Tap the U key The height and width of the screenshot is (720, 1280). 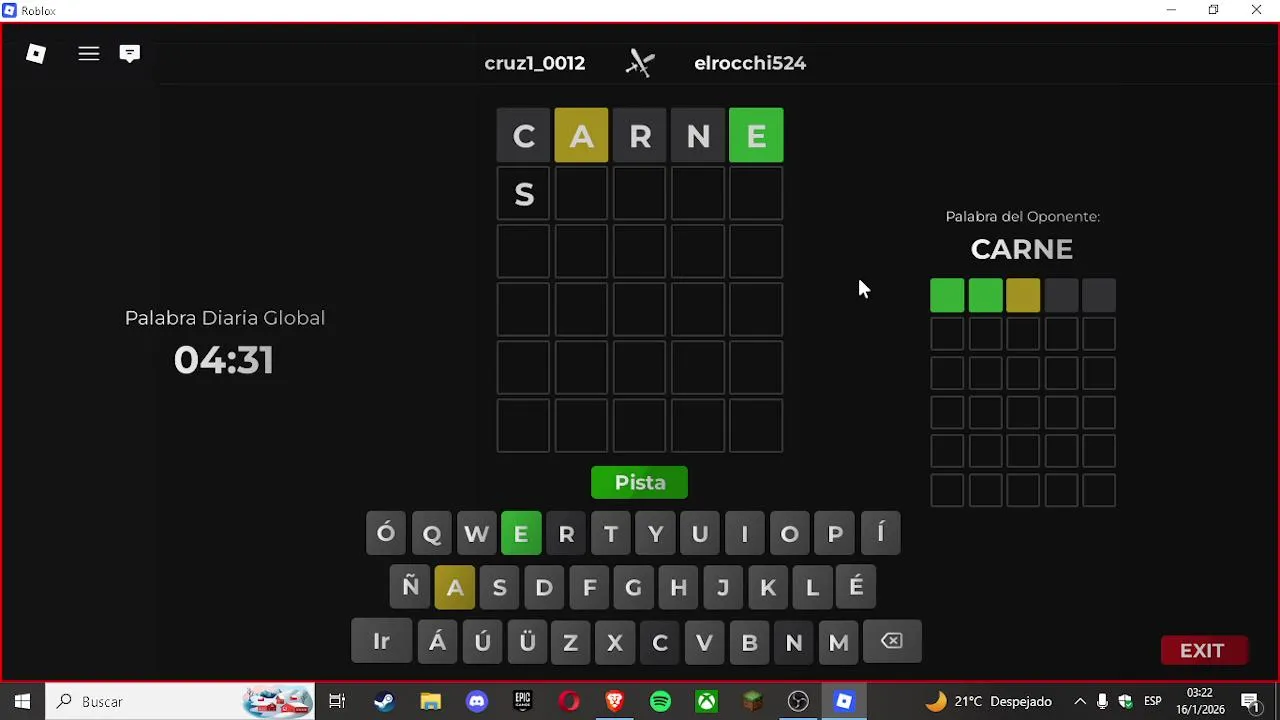point(700,534)
